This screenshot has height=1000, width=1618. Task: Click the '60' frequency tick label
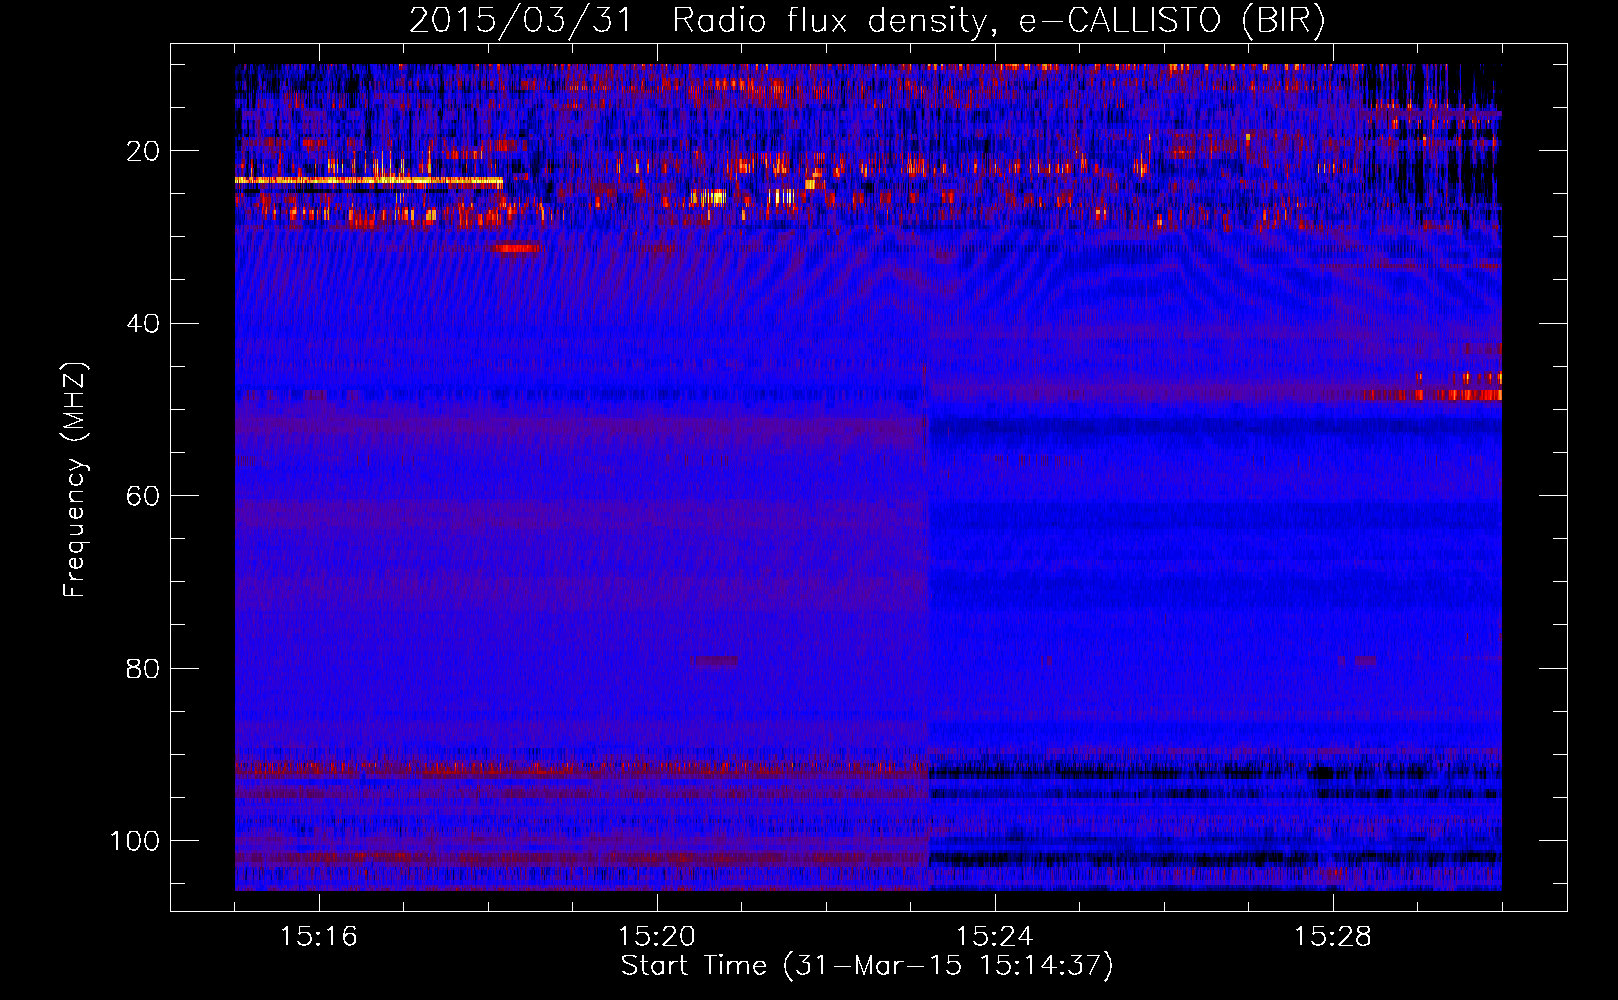pyautogui.click(x=144, y=496)
